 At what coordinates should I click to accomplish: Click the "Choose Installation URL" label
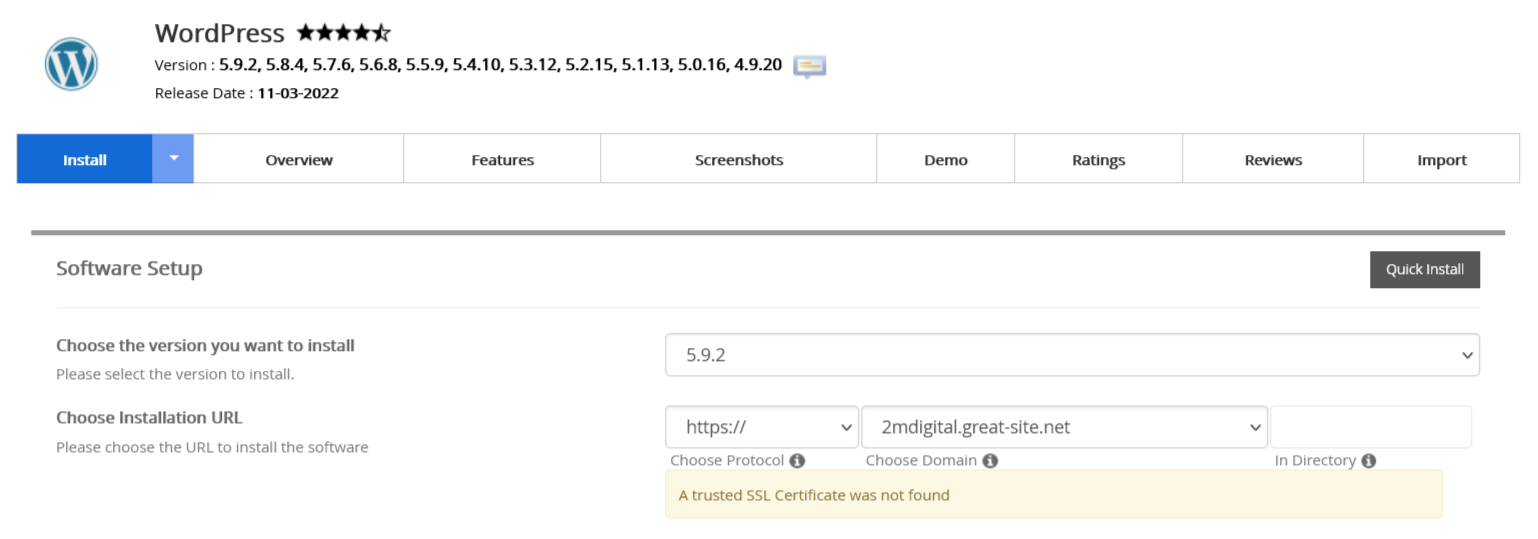[149, 417]
